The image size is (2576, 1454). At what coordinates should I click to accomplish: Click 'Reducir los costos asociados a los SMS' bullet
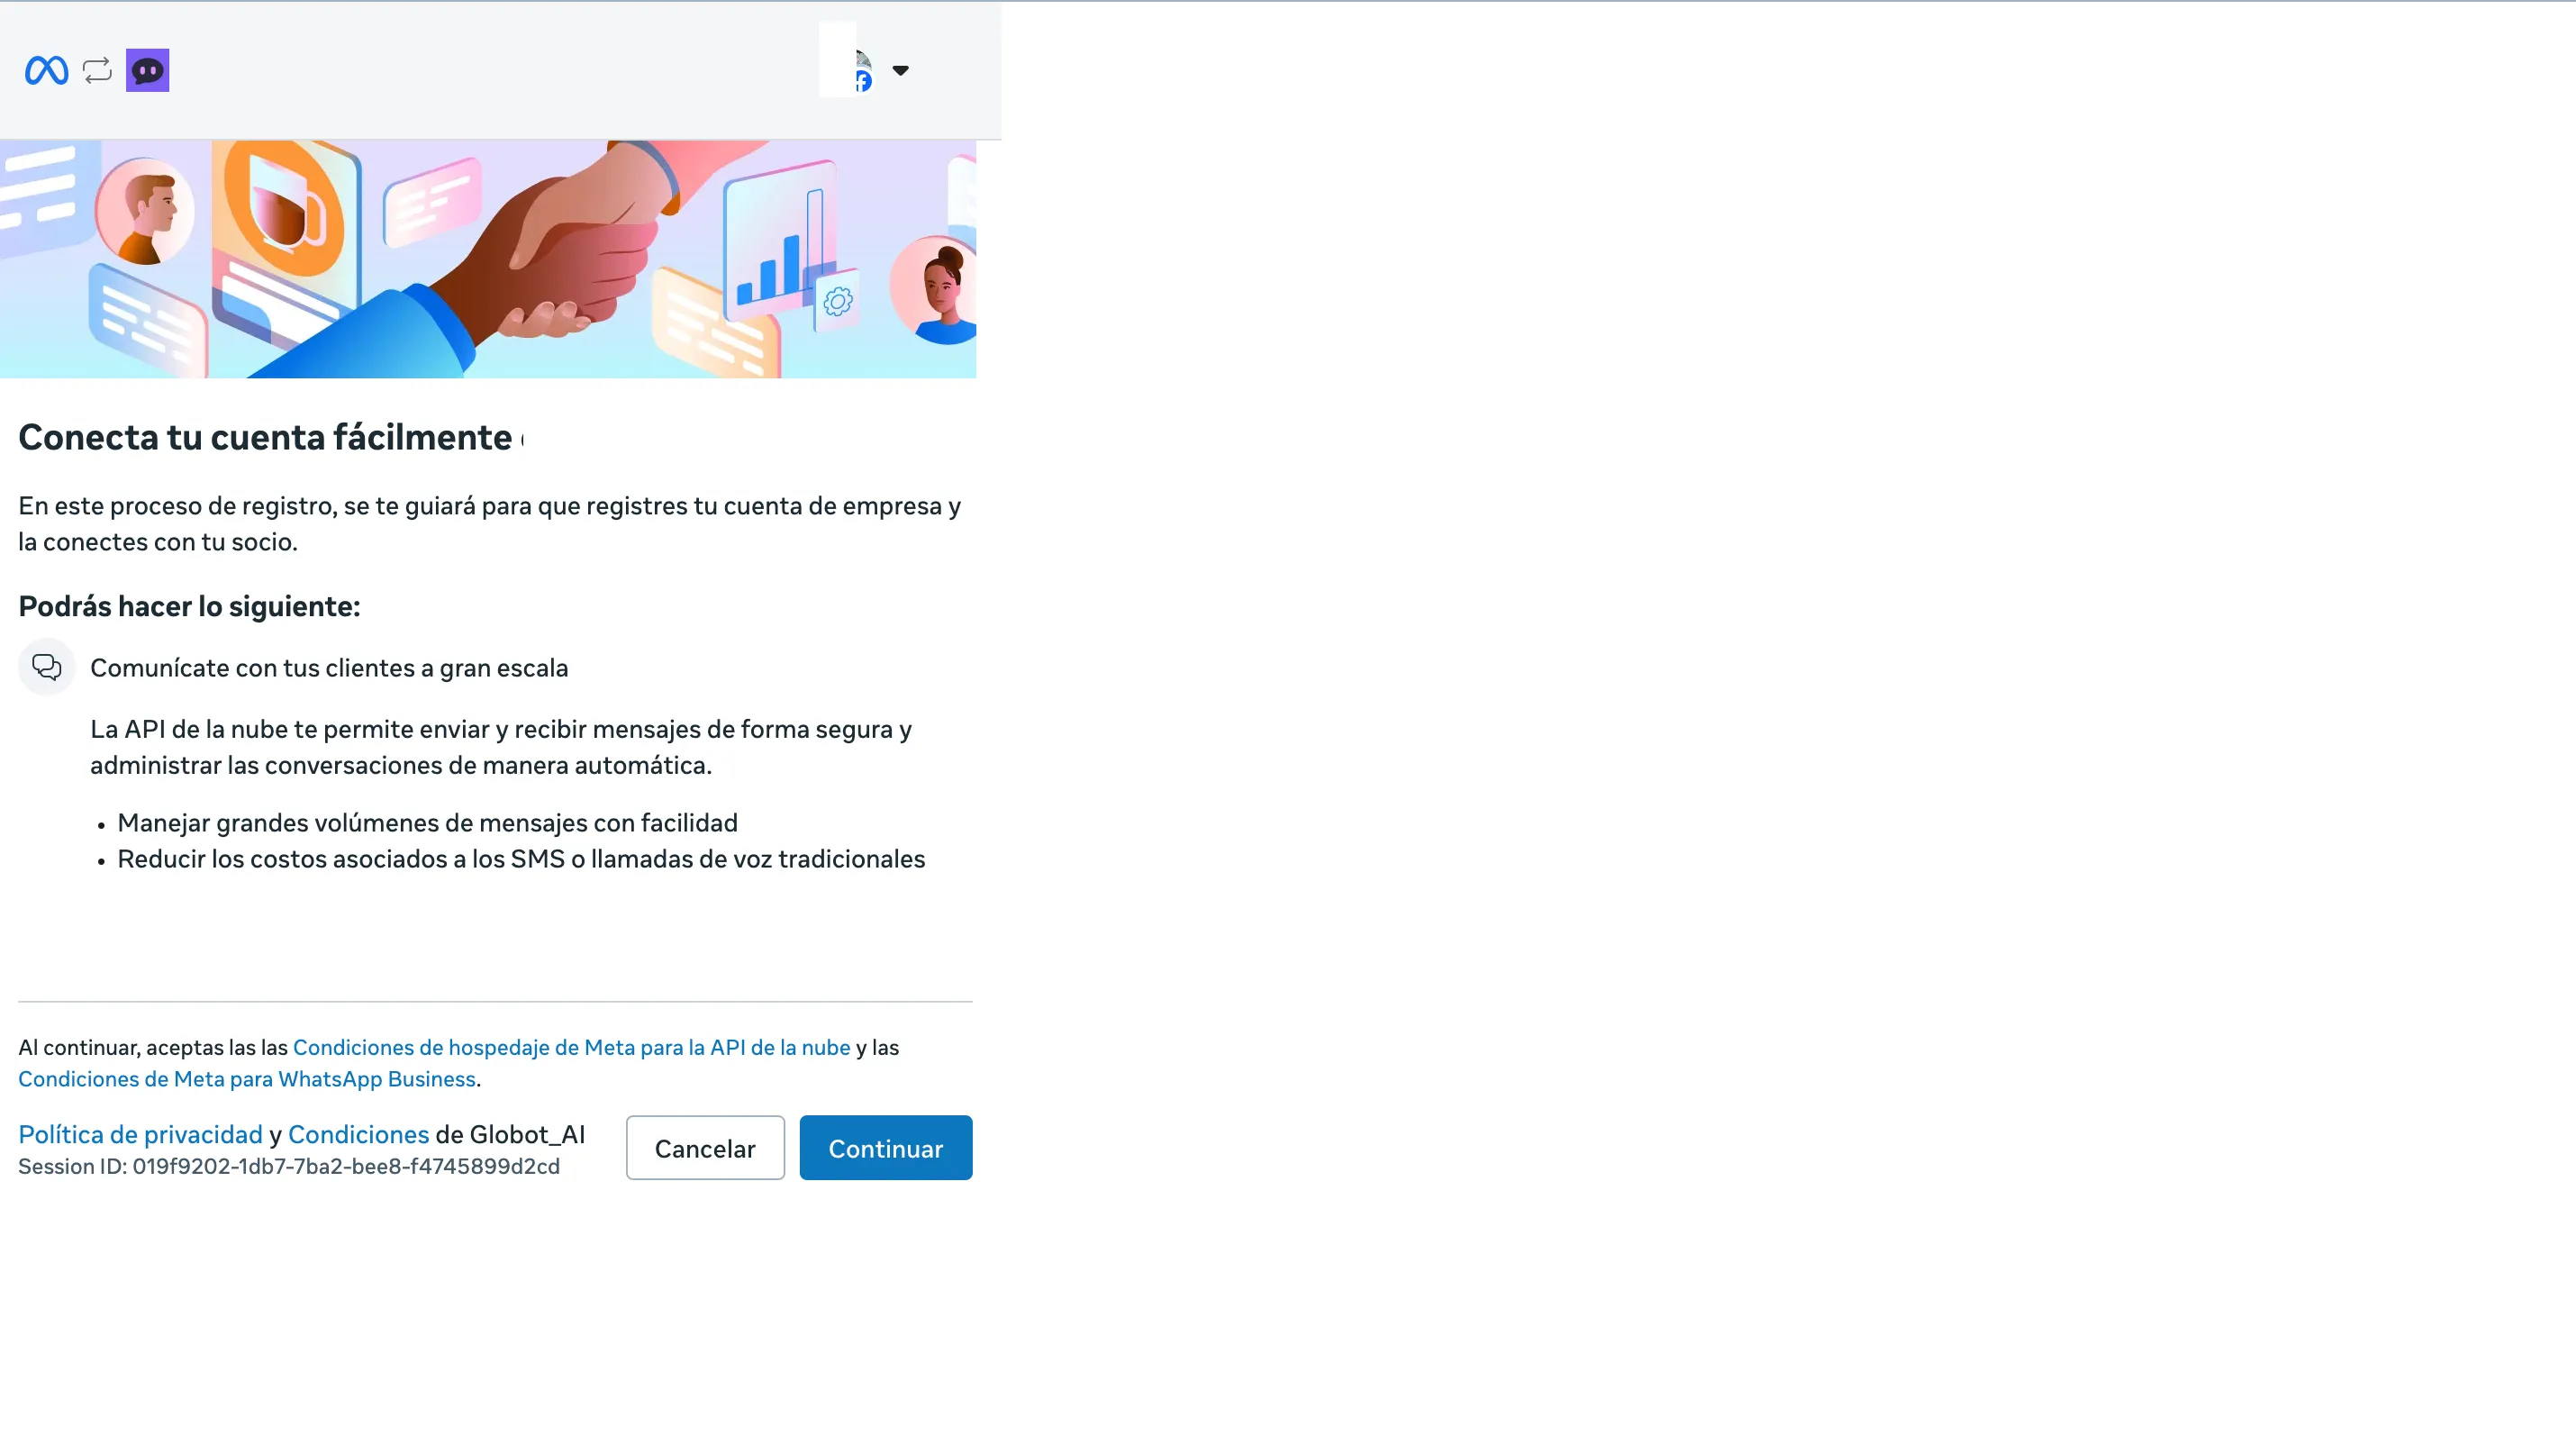click(x=521, y=859)
